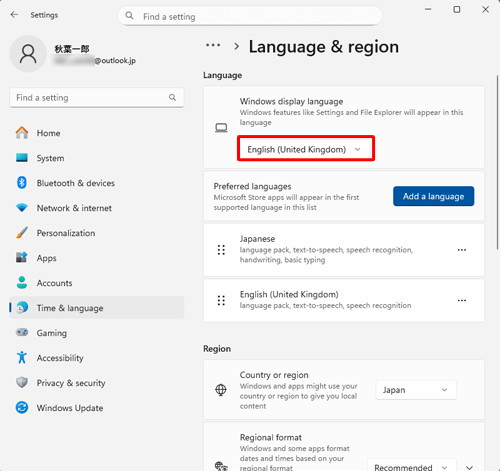The width and height of the screenshot is (500, 471).
Task: Click the Bluetooth icon
Action: 22,183
